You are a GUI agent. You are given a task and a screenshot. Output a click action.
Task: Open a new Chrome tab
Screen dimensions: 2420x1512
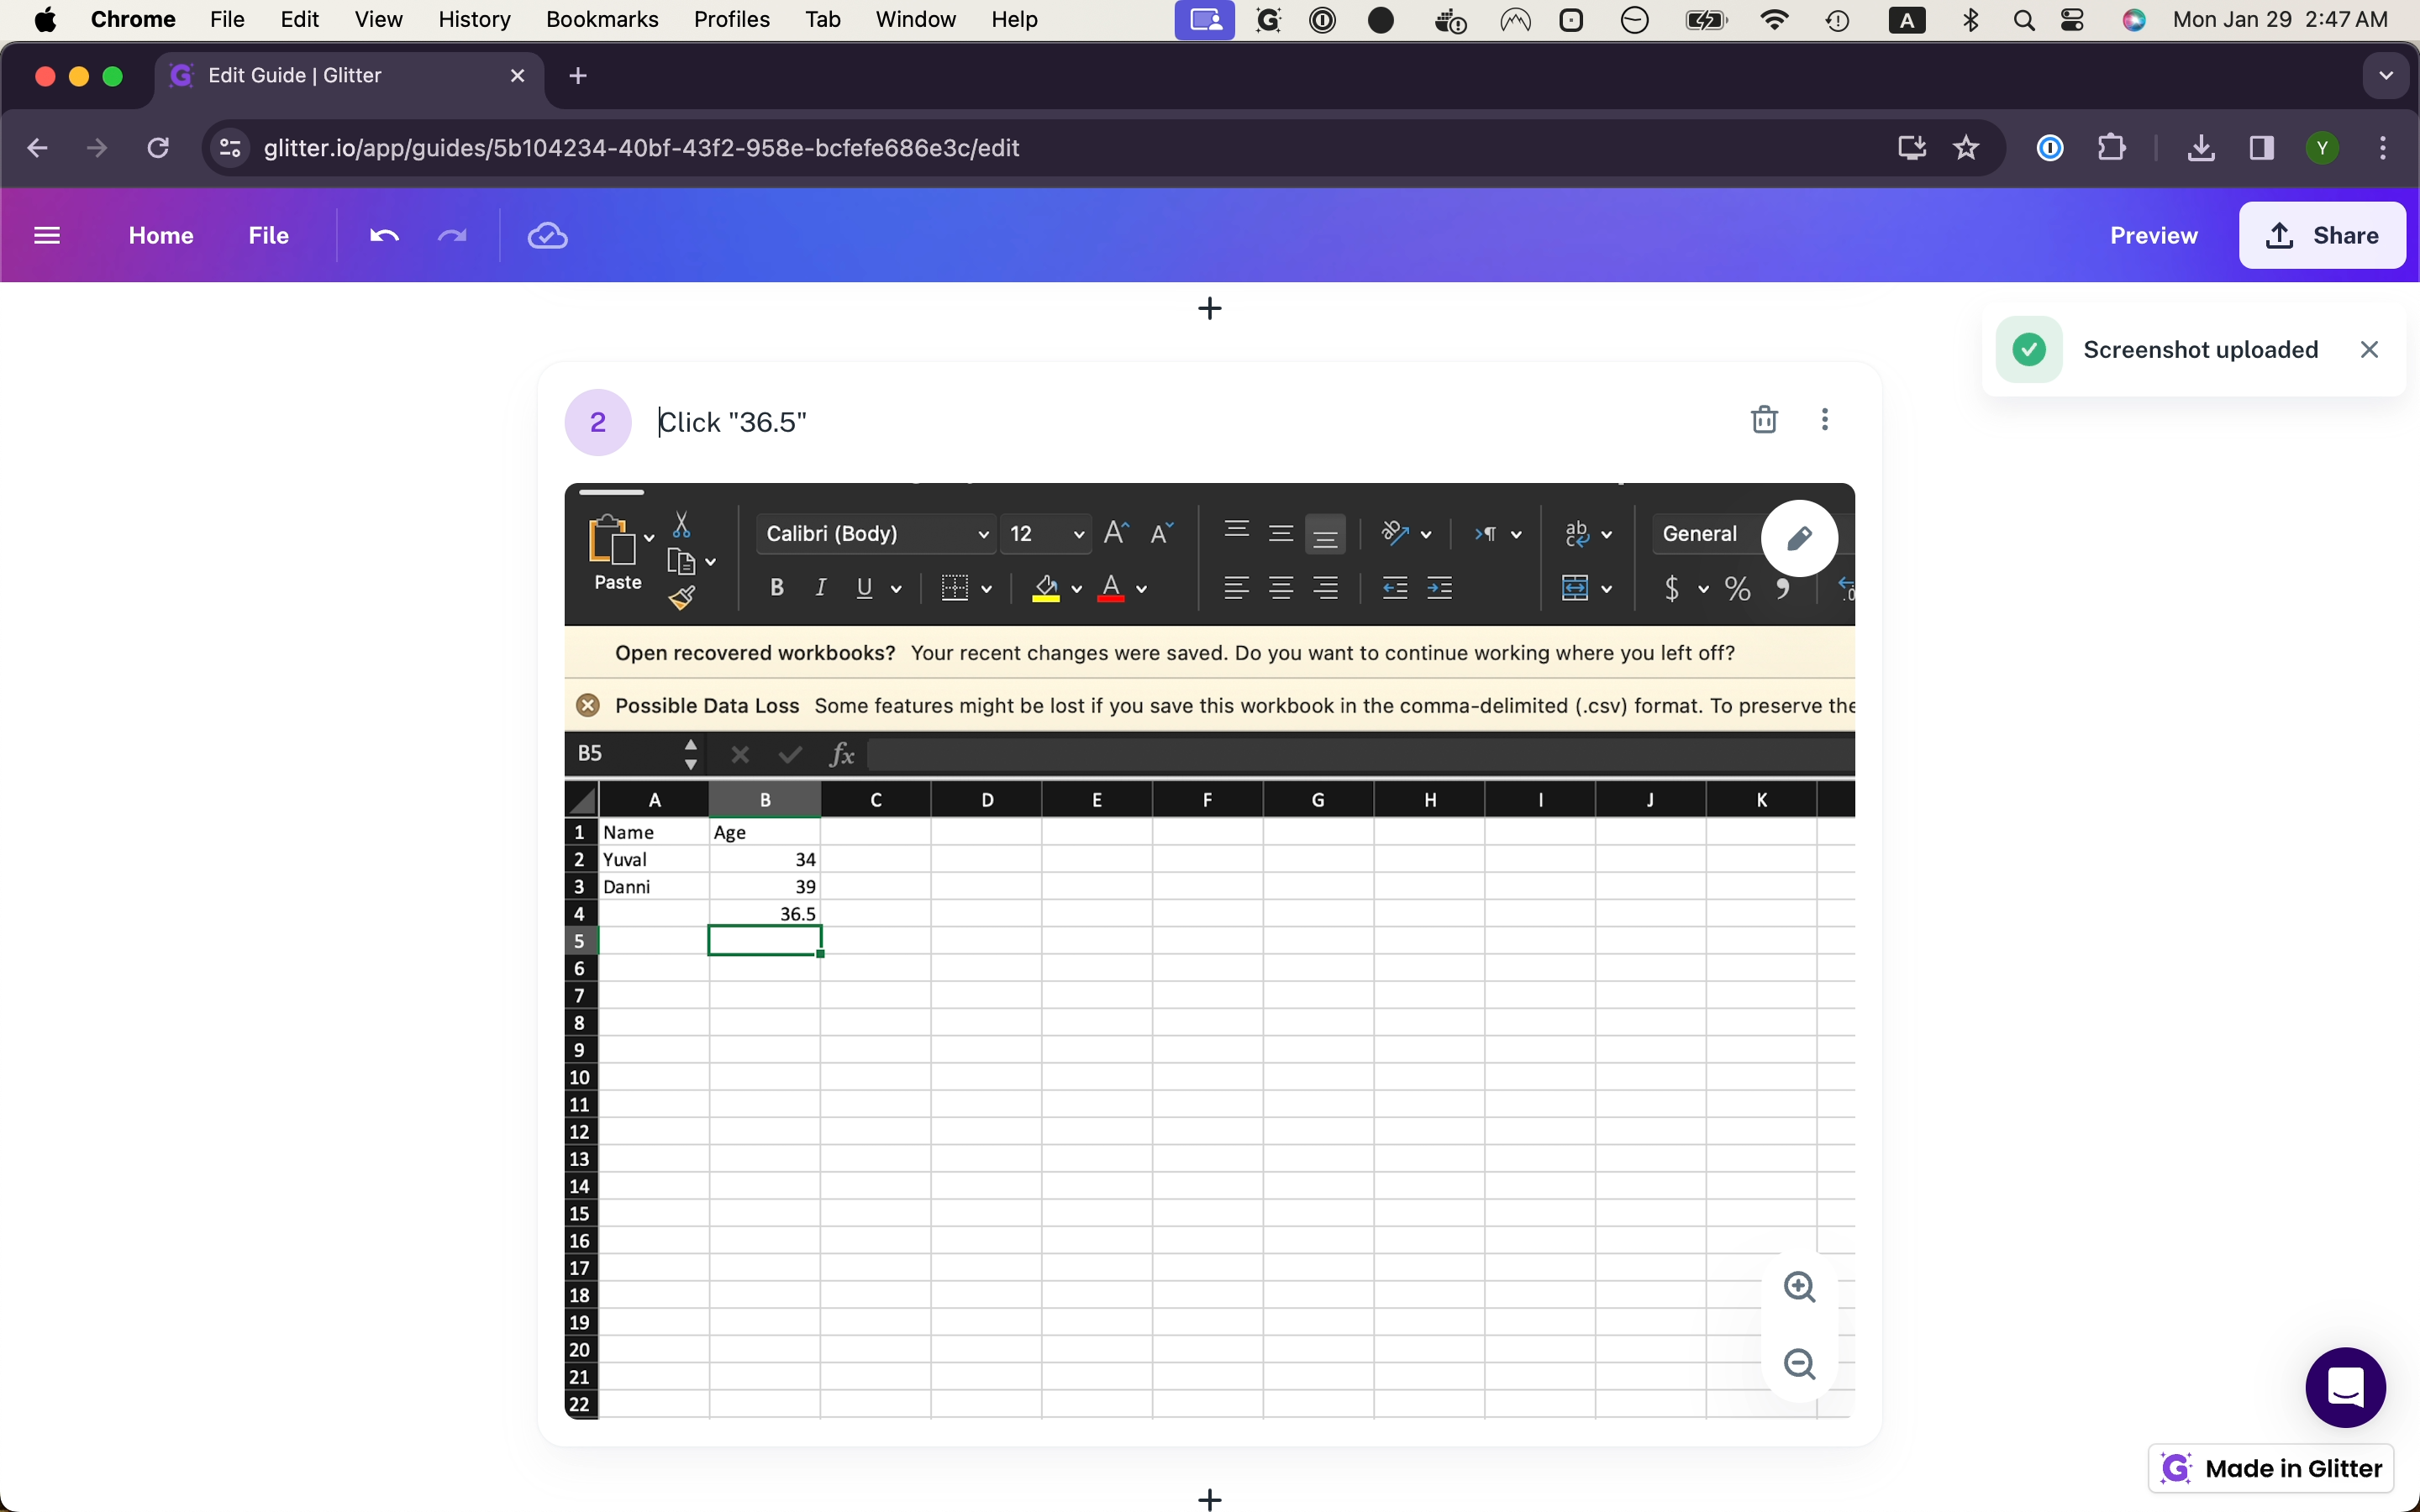[x=578, y=76]
